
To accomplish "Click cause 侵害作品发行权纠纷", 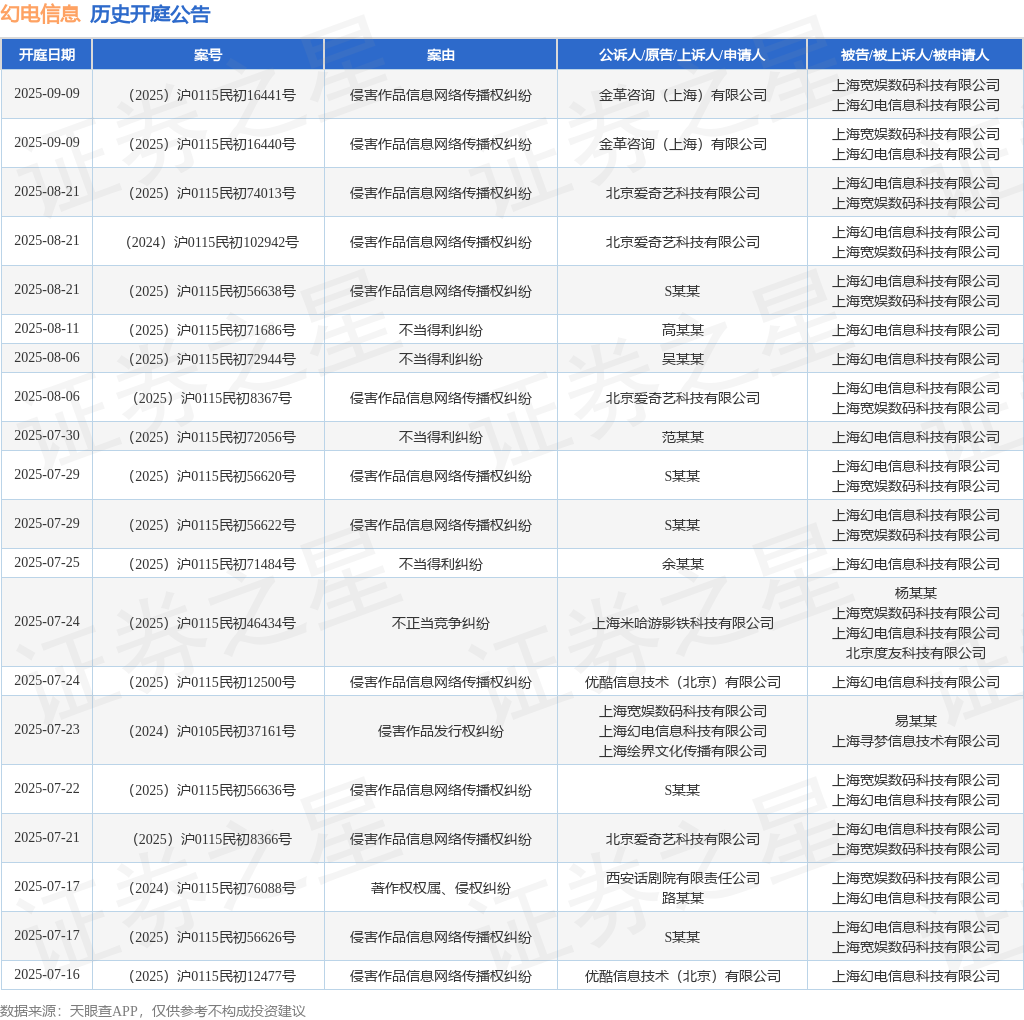I will click(440, 731).
